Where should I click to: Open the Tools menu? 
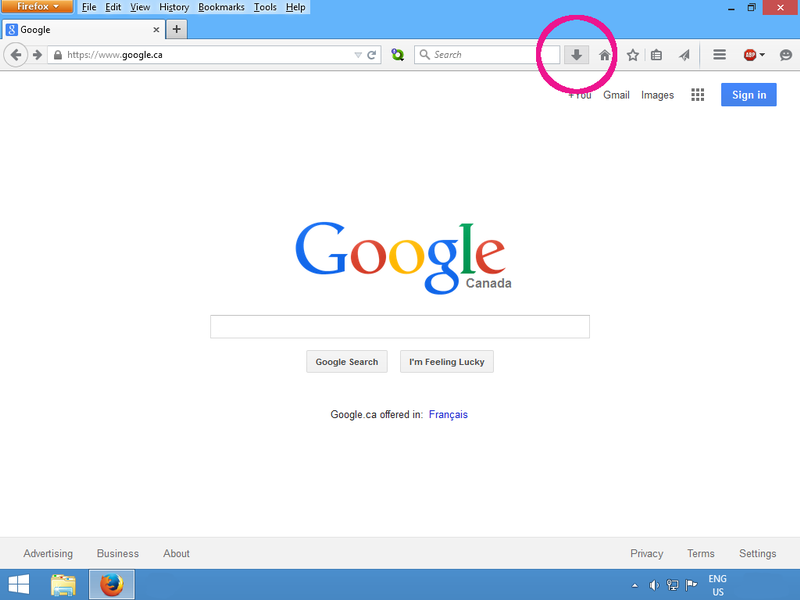(265, 7)
